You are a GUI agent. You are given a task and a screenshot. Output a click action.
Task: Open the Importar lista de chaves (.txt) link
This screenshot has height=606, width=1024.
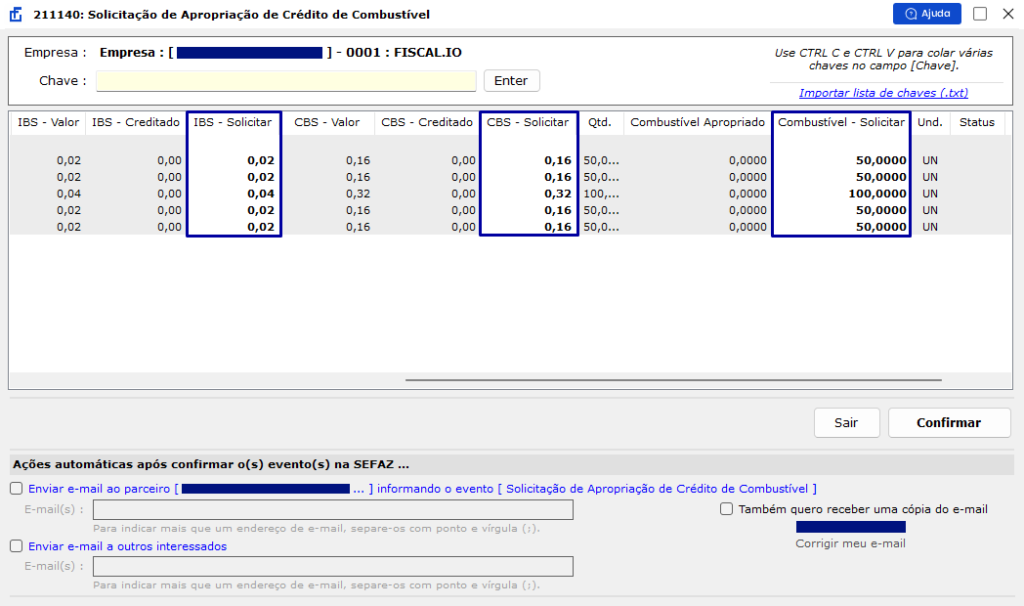click(884, 93)
